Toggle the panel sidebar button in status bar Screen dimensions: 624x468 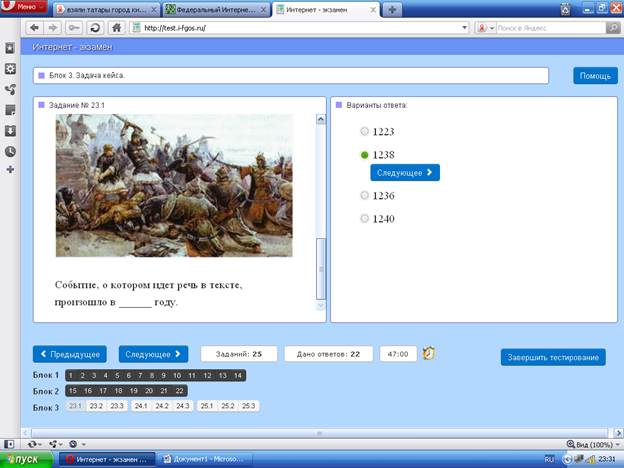coord(9,444)
